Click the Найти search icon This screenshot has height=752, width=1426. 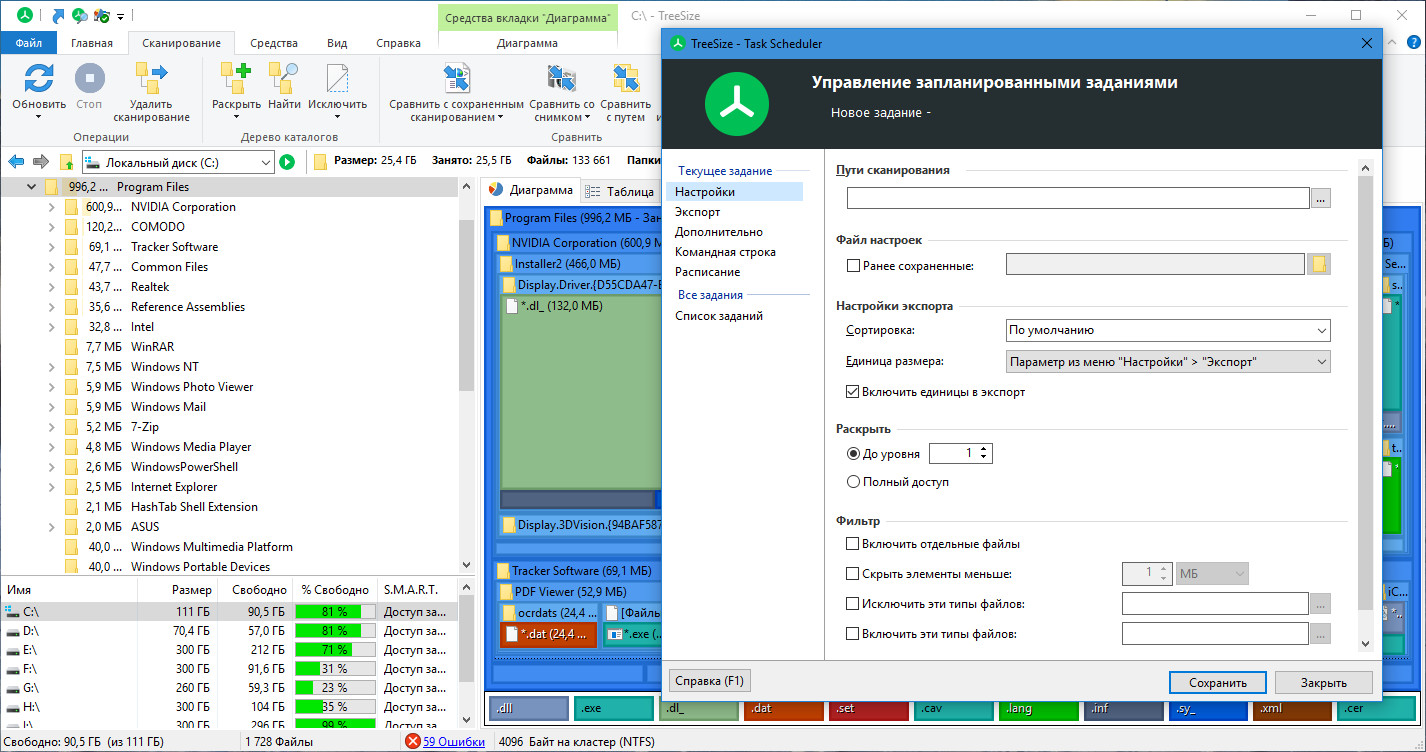tap(284, 78)
